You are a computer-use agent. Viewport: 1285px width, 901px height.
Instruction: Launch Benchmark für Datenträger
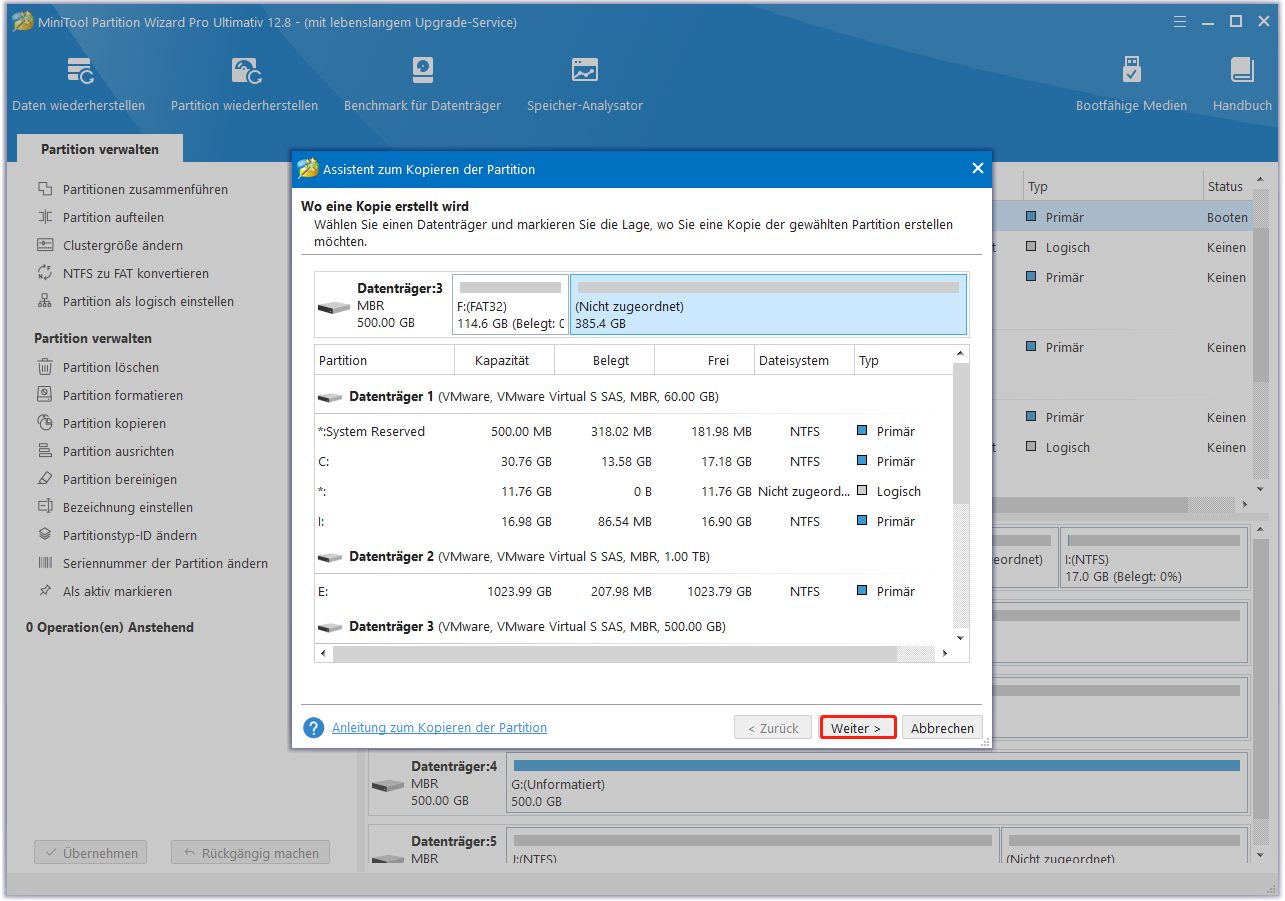coord(422,84)
